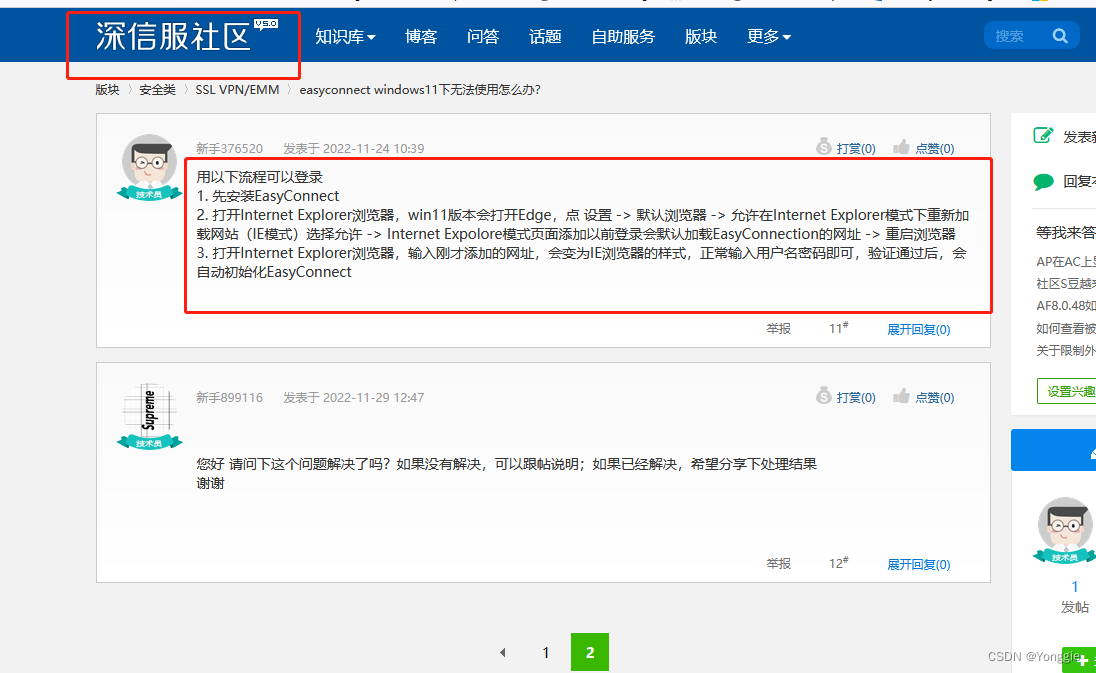
Task: Click 打赏(0) on the post by 新手899116
Action: 856,397
